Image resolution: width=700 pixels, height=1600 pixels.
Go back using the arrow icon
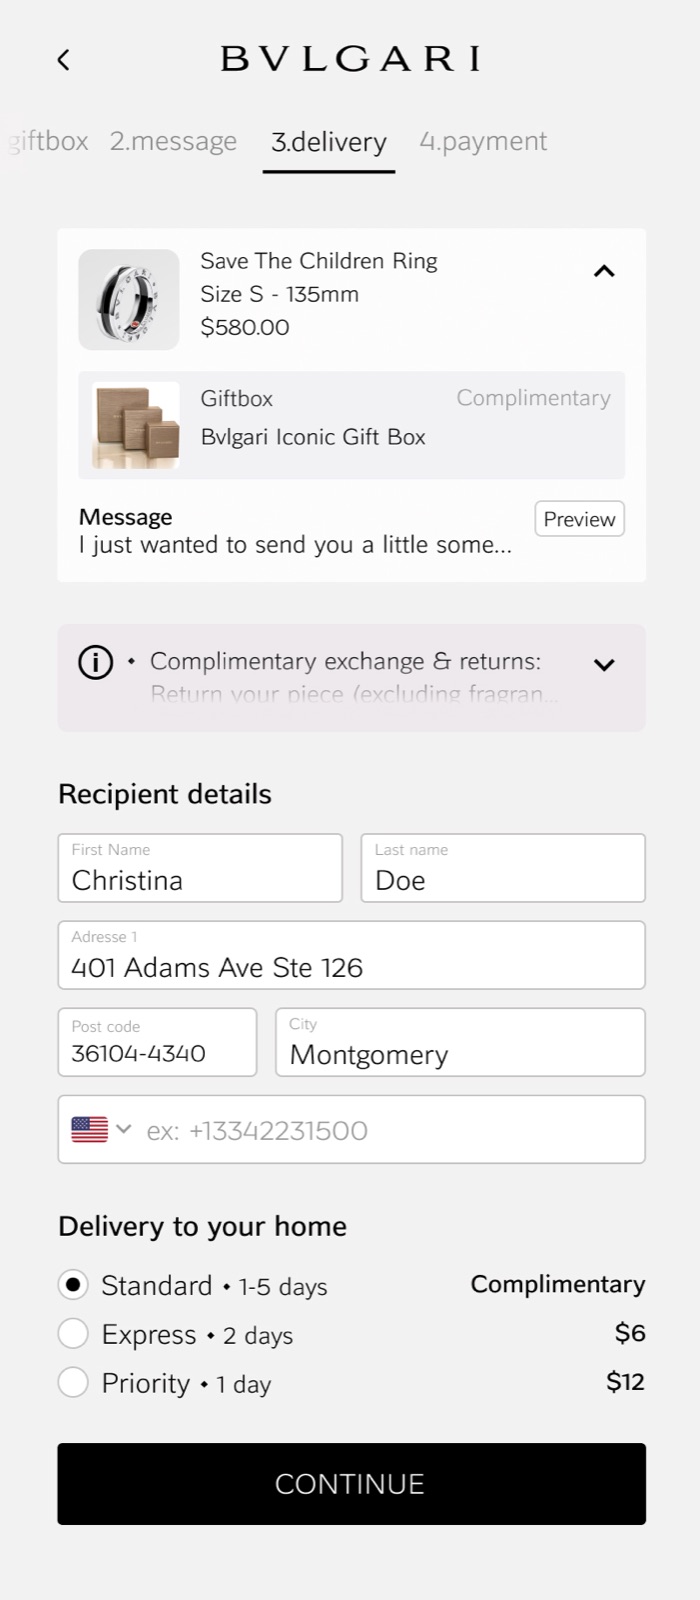[x=63, y=60]
